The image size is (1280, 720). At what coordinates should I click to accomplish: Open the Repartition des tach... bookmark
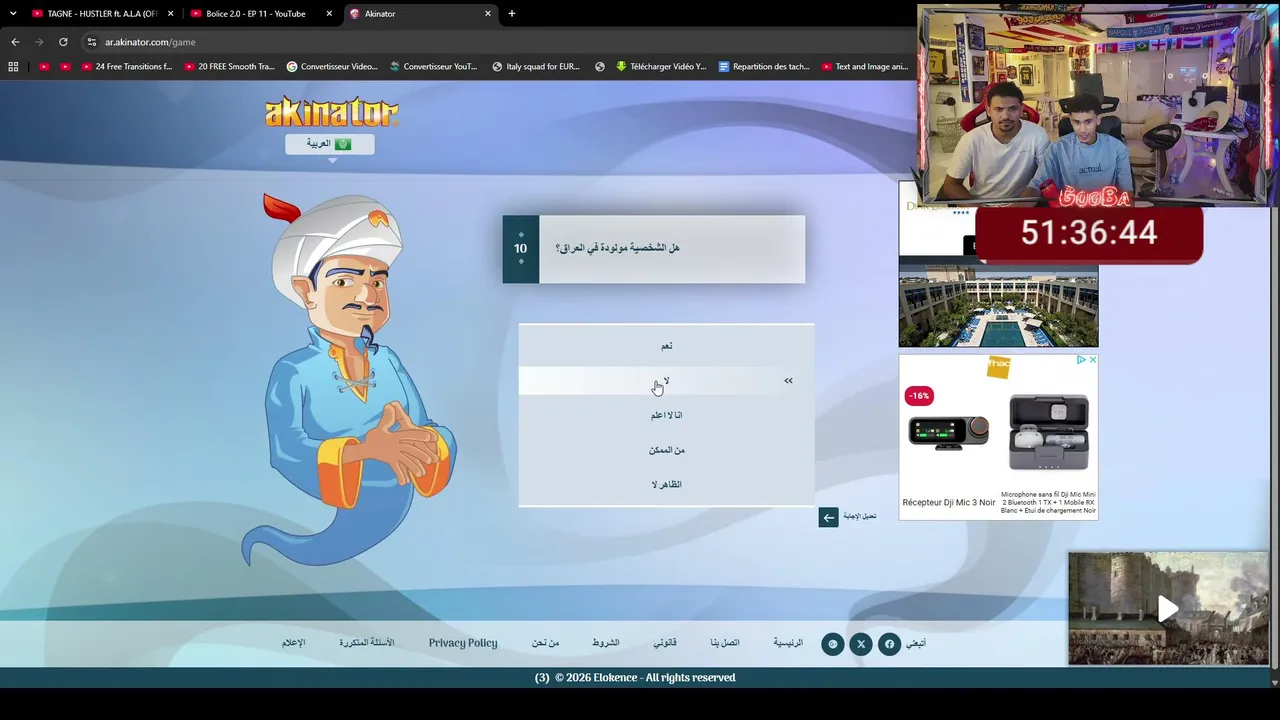[764, 67]
